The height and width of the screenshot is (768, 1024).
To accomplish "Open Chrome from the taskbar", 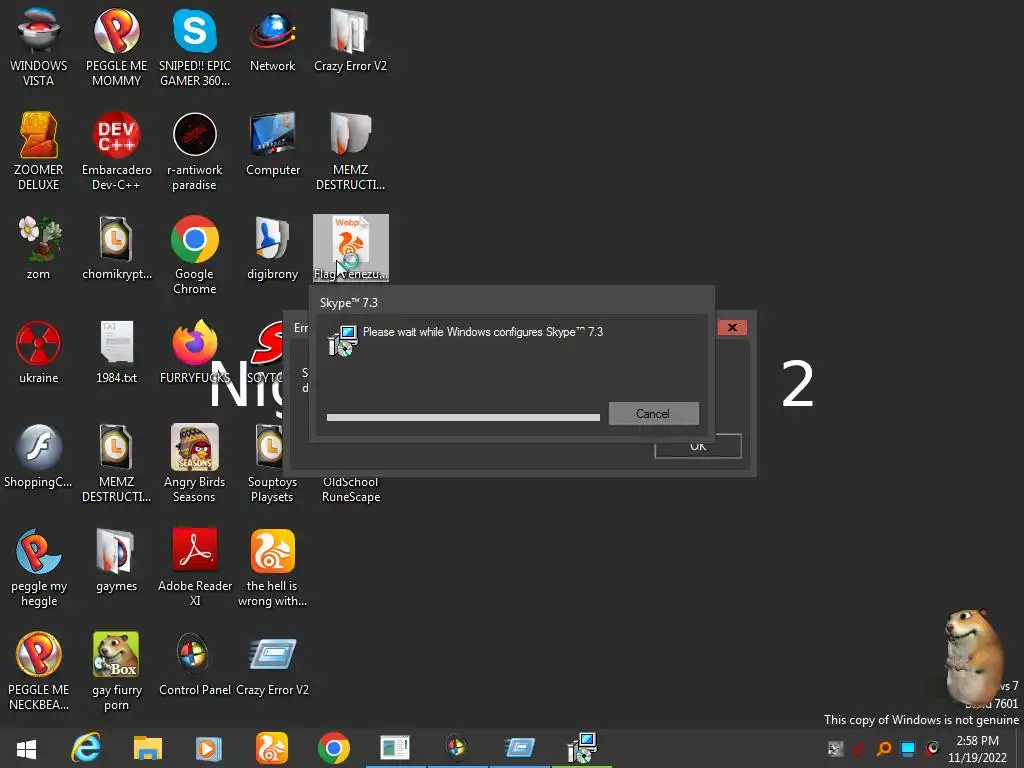I will click(334, 748).
